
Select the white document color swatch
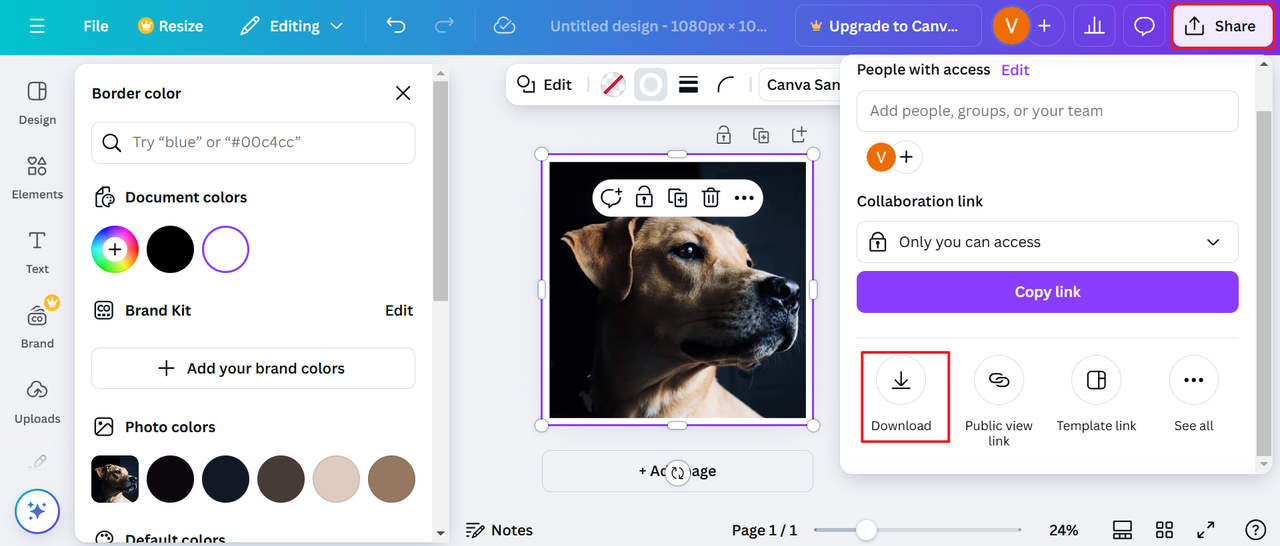[225, 249]
